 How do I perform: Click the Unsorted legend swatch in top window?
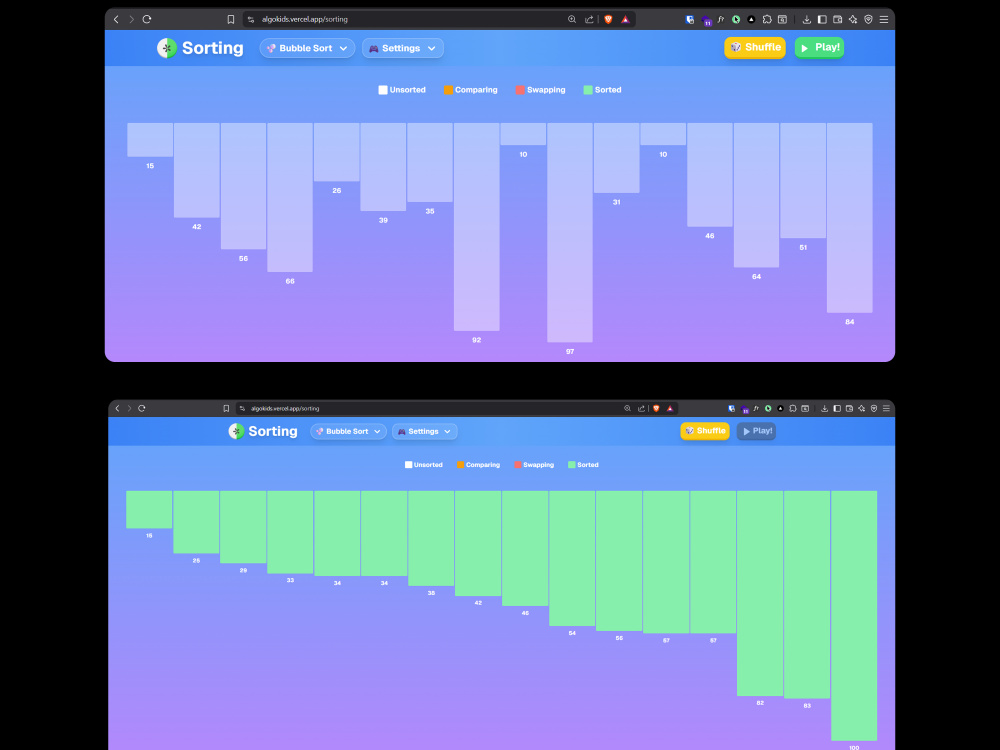coord(383,90)
